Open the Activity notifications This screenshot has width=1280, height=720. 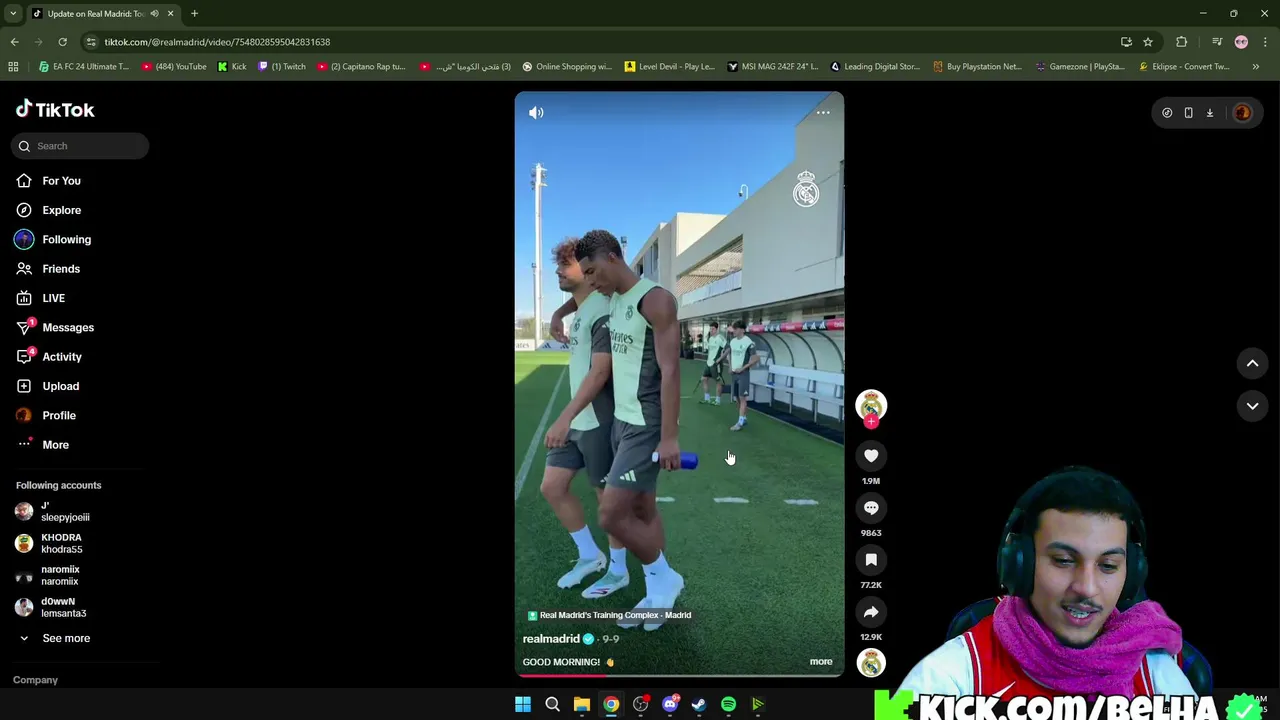tap(62, 357)
